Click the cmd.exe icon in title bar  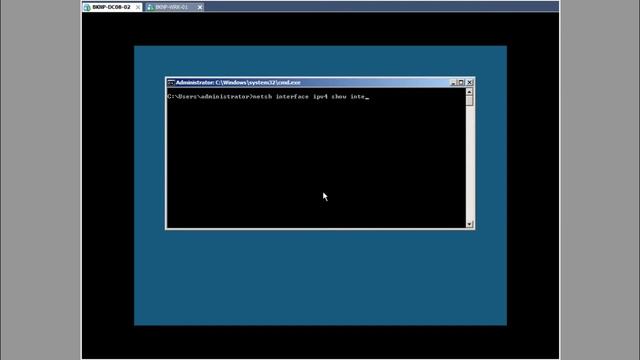(171, 82)
